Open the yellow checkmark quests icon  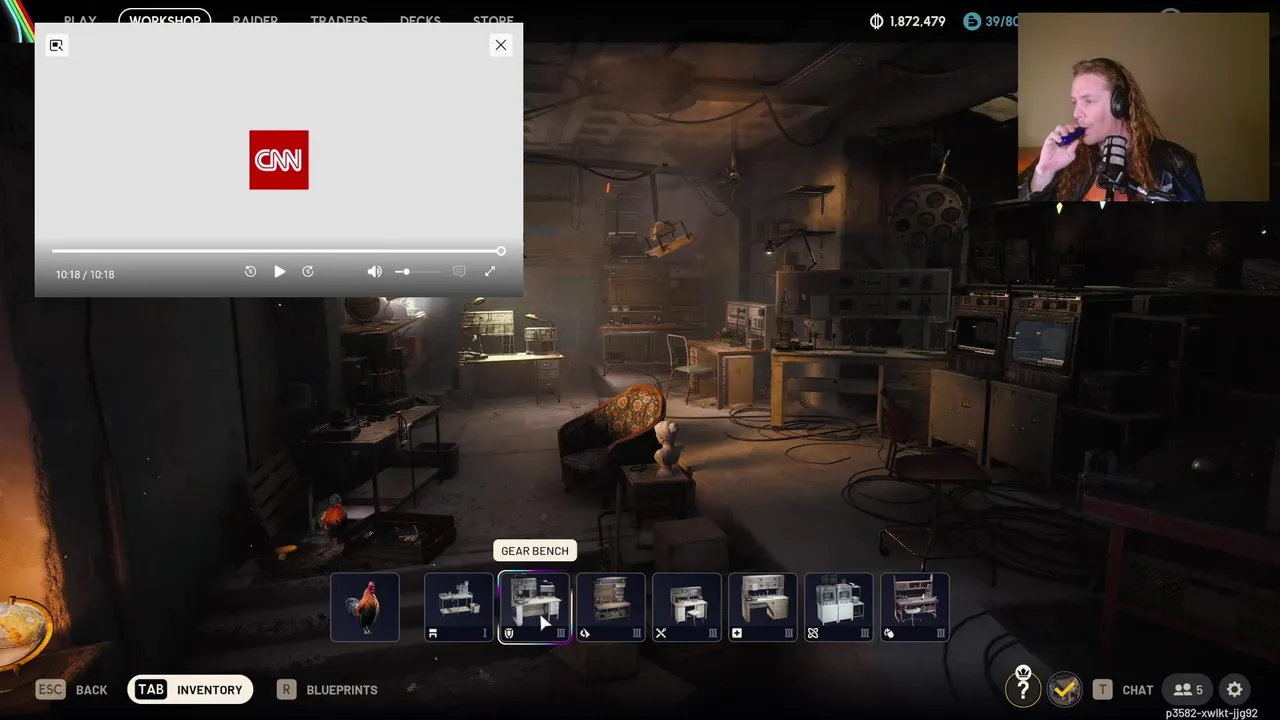click(x=1065, y=689)
